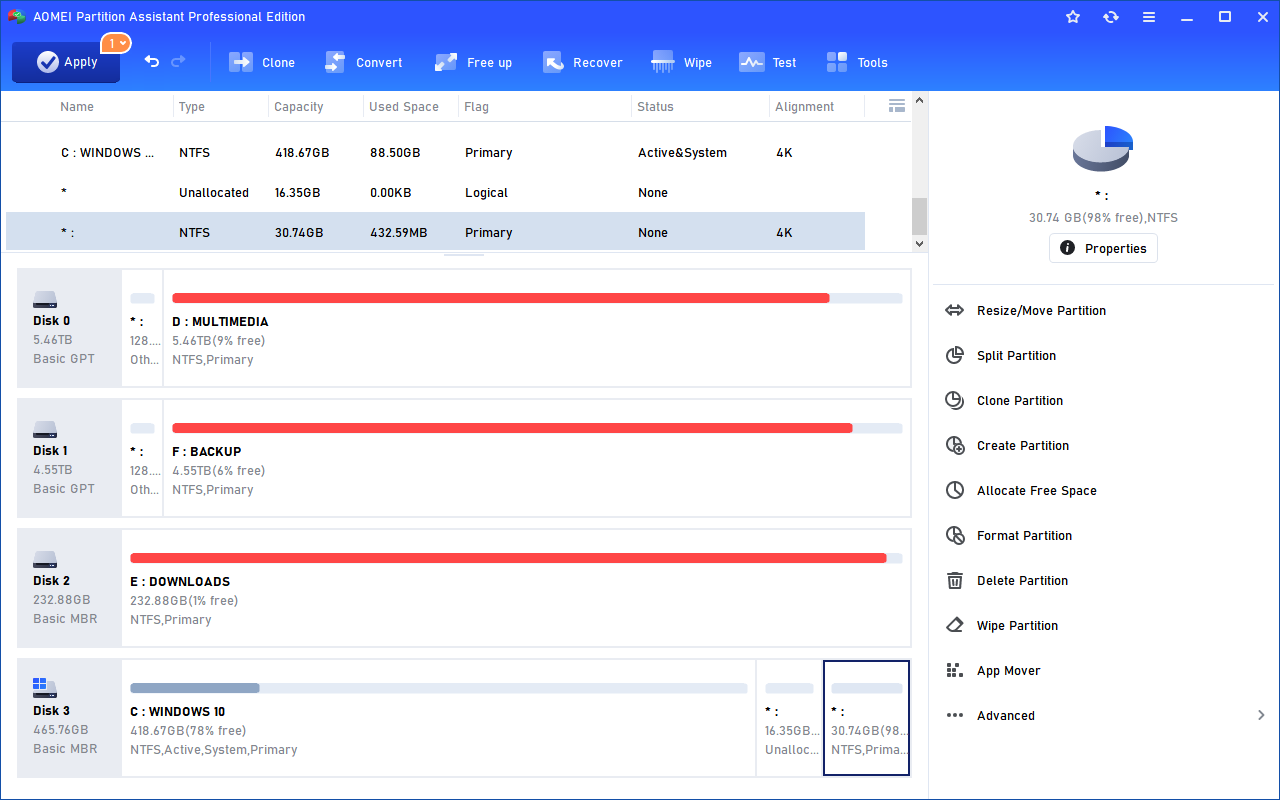Choose Clone Partition

point(1020,401)
